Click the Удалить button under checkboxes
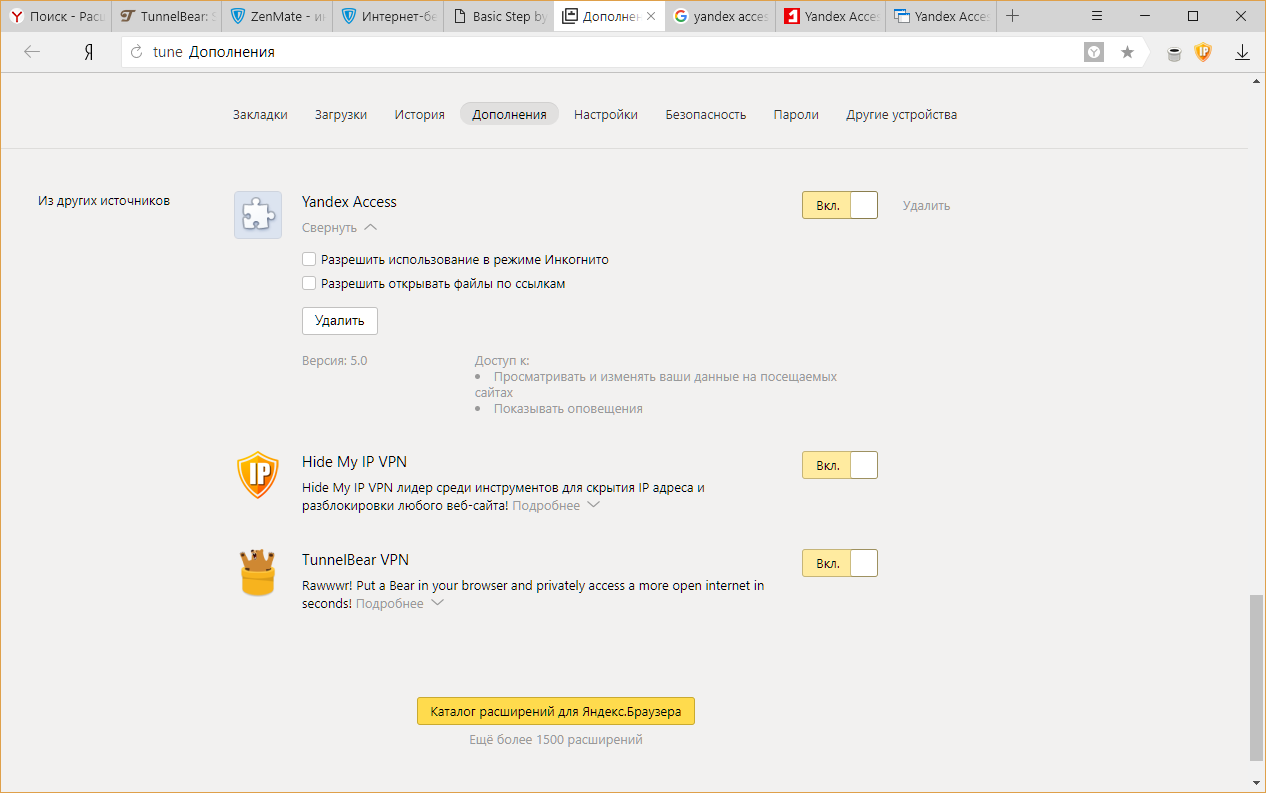The image size is (1266, 793). click(x=340, y=321)
